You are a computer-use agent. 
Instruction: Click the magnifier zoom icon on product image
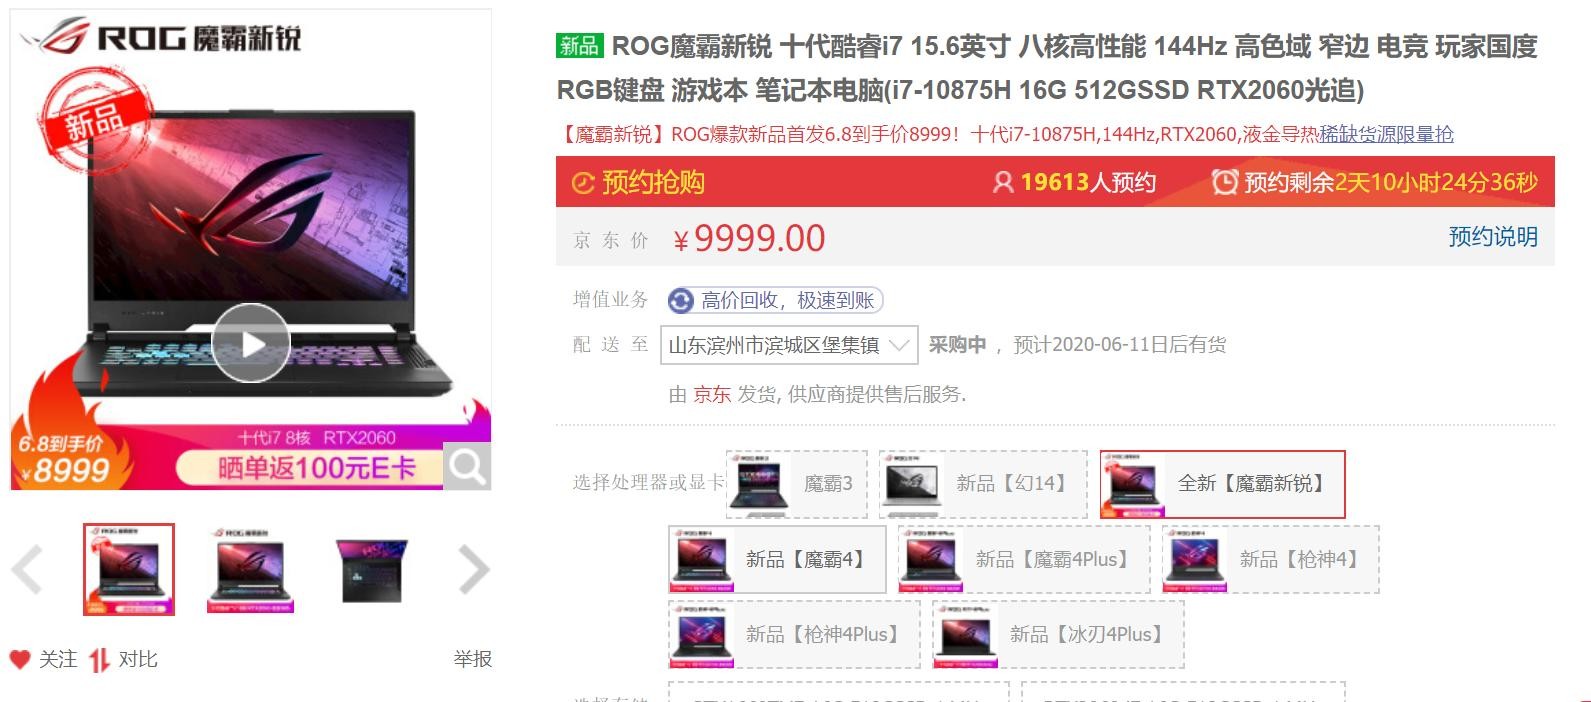[x=467, y=466]
